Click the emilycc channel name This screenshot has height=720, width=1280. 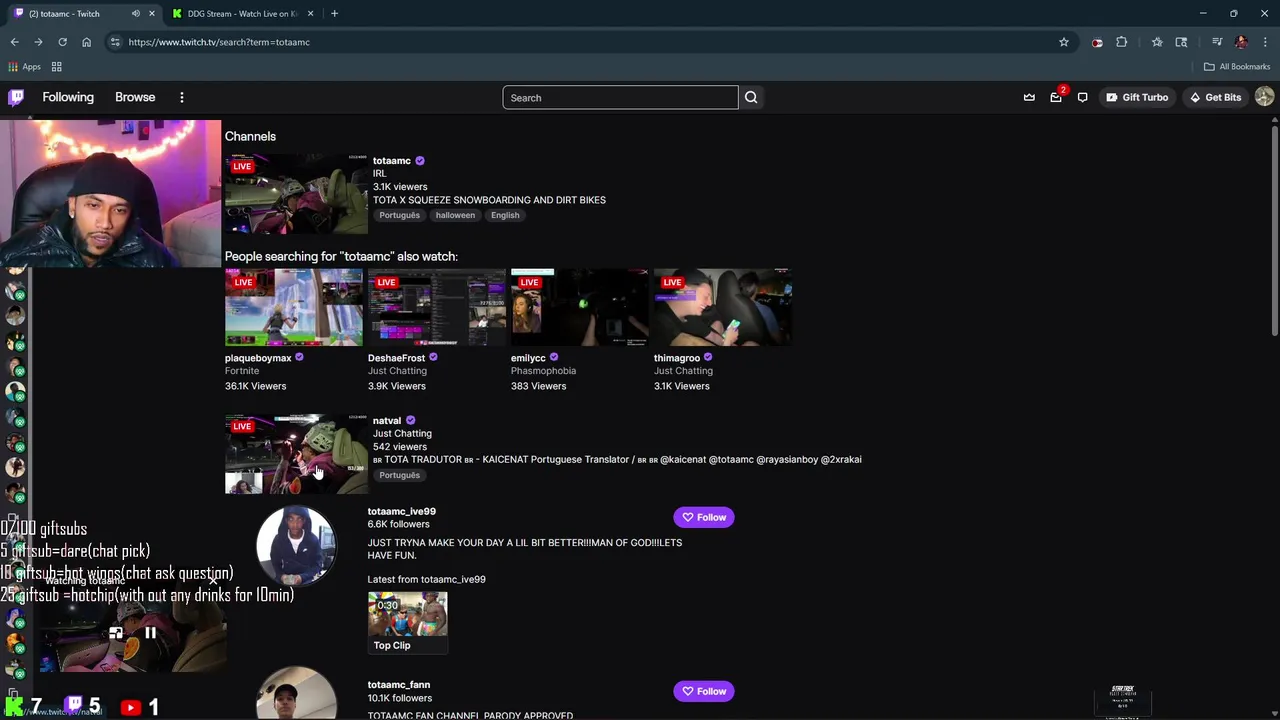pos(528,357)
